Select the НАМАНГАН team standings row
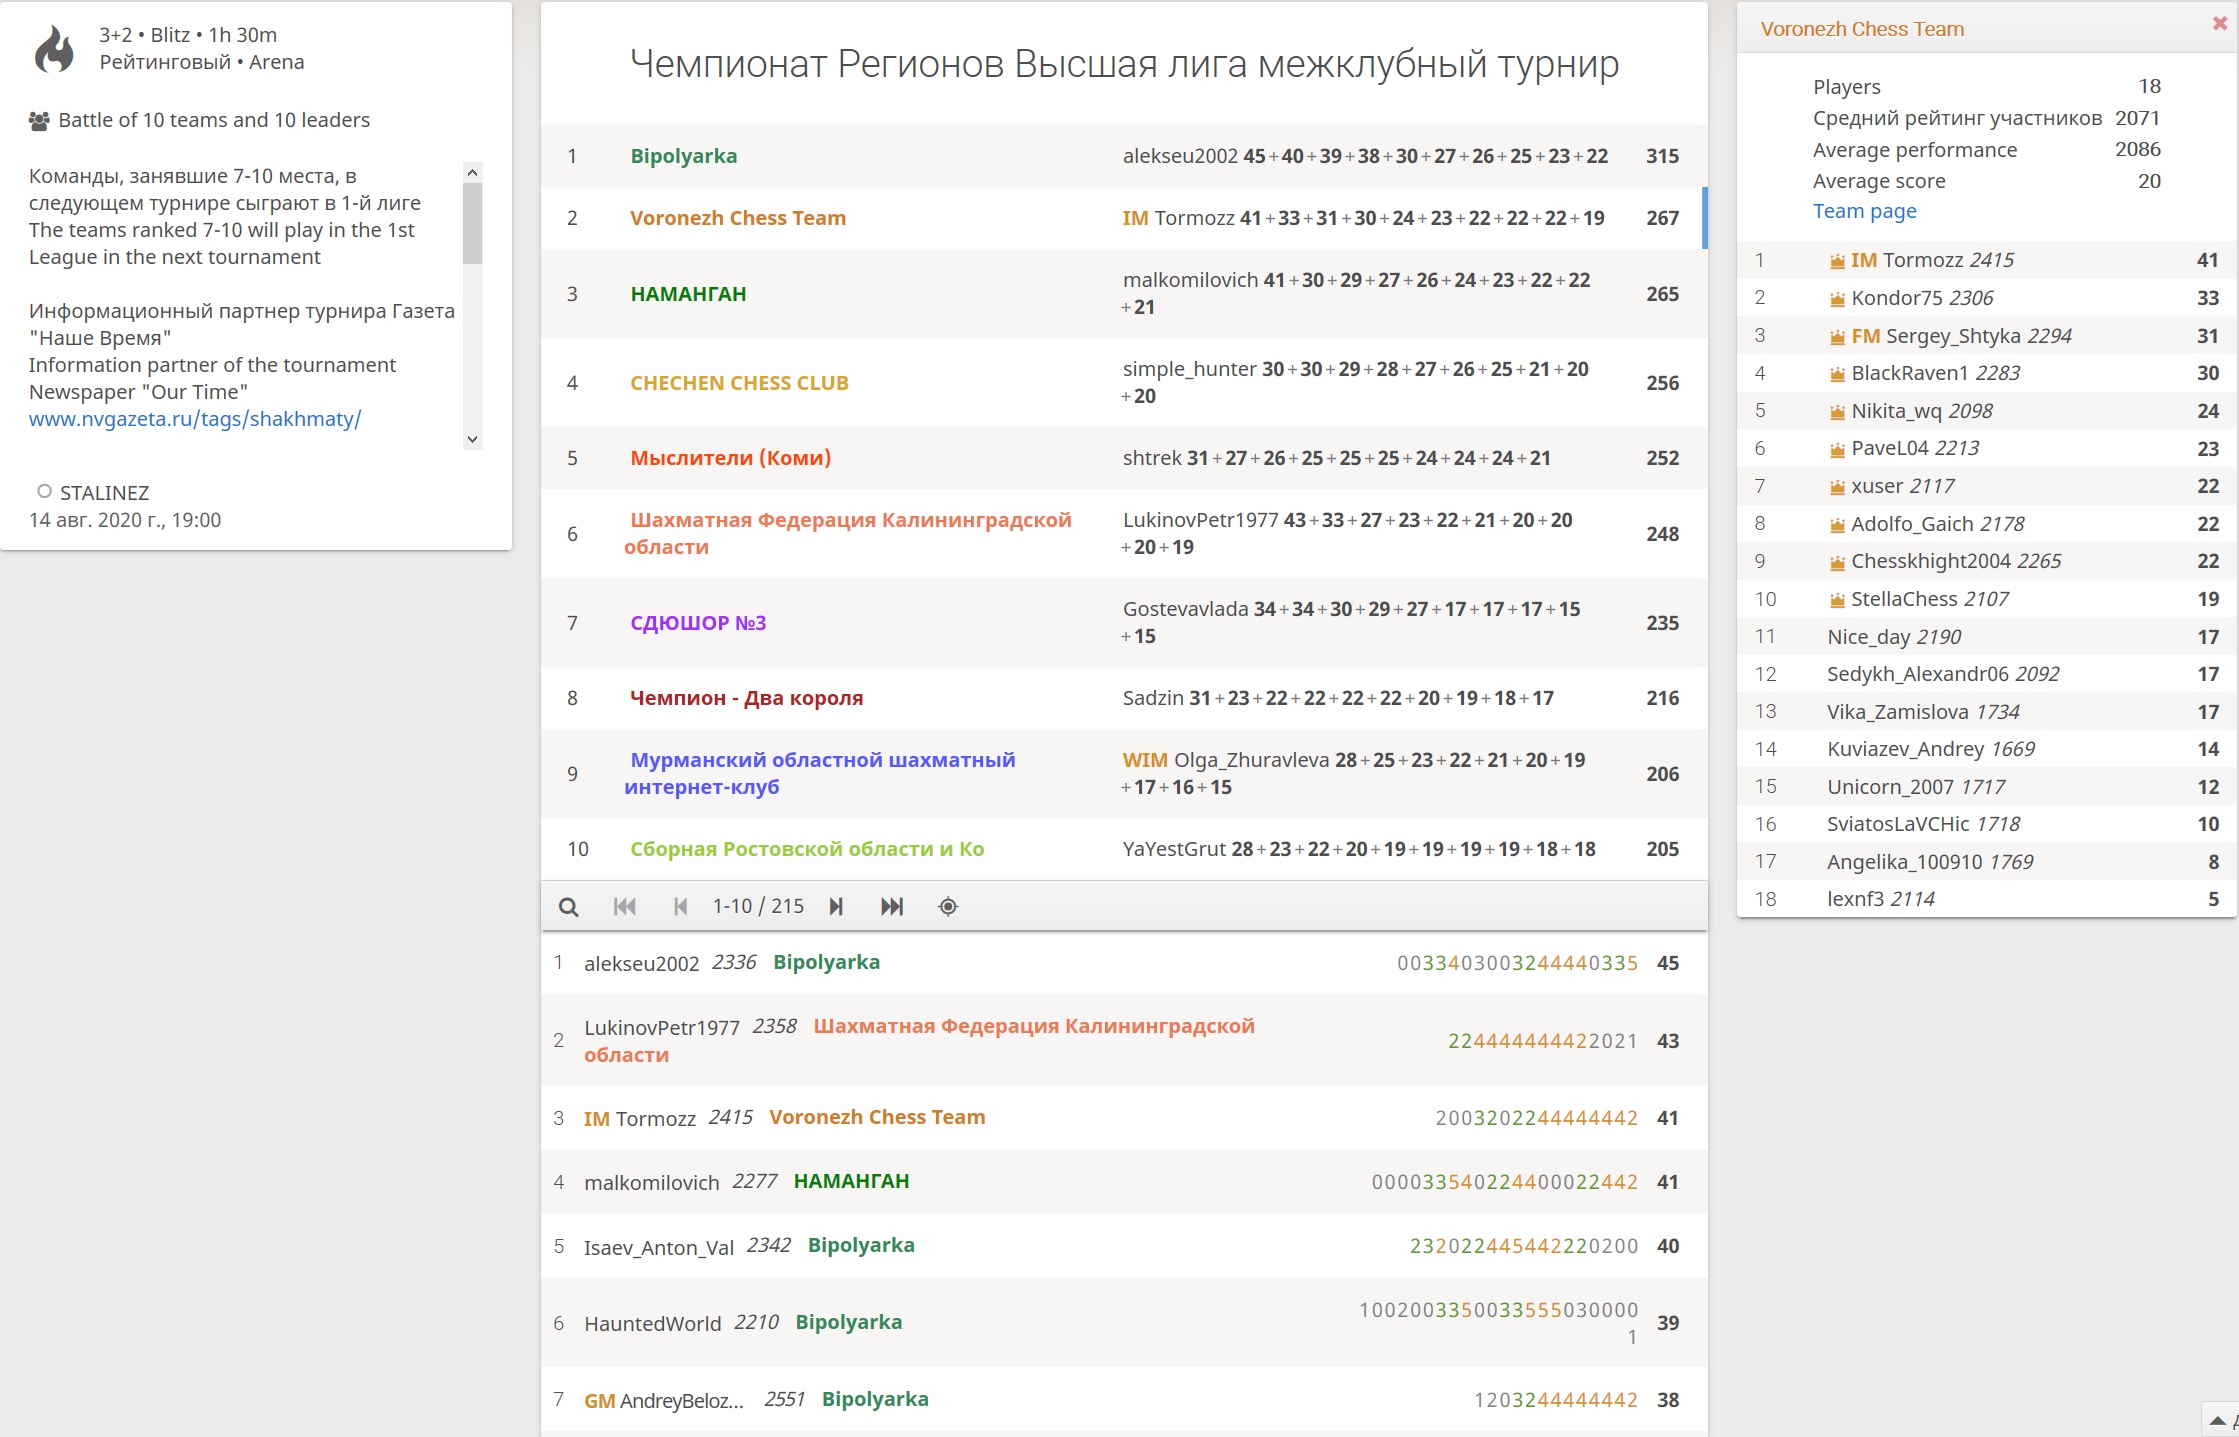 [1124, 294]
